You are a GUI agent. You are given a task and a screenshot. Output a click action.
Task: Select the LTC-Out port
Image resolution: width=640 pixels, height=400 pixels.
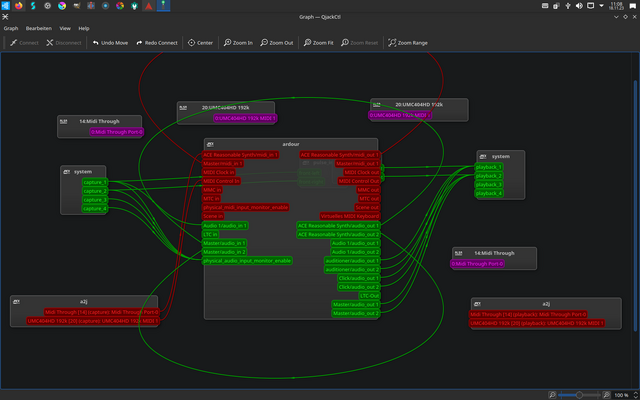(x=369, y=296)
